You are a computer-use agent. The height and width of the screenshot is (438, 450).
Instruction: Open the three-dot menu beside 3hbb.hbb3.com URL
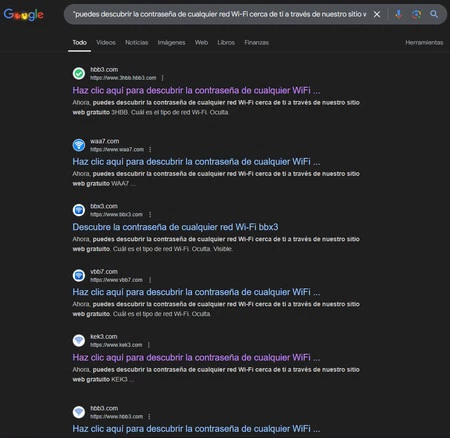[163, 78]
